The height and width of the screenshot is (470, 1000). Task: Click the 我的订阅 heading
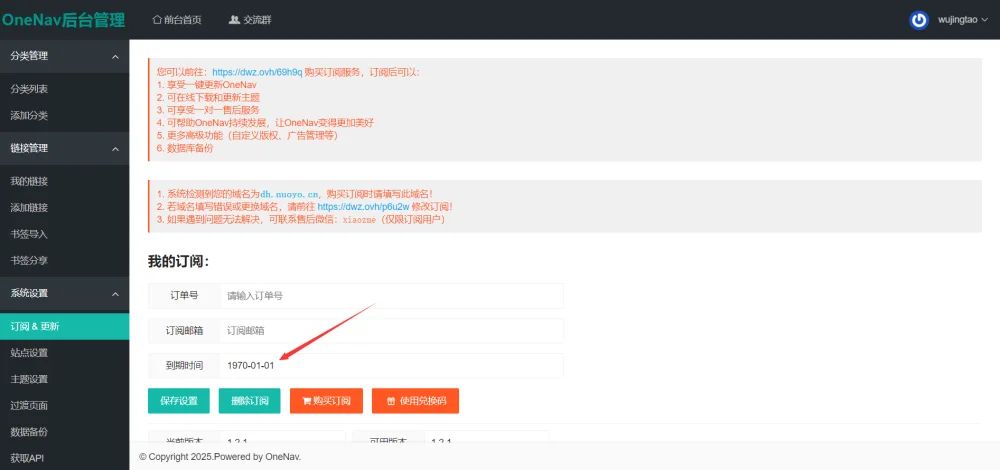coord(179,261)
